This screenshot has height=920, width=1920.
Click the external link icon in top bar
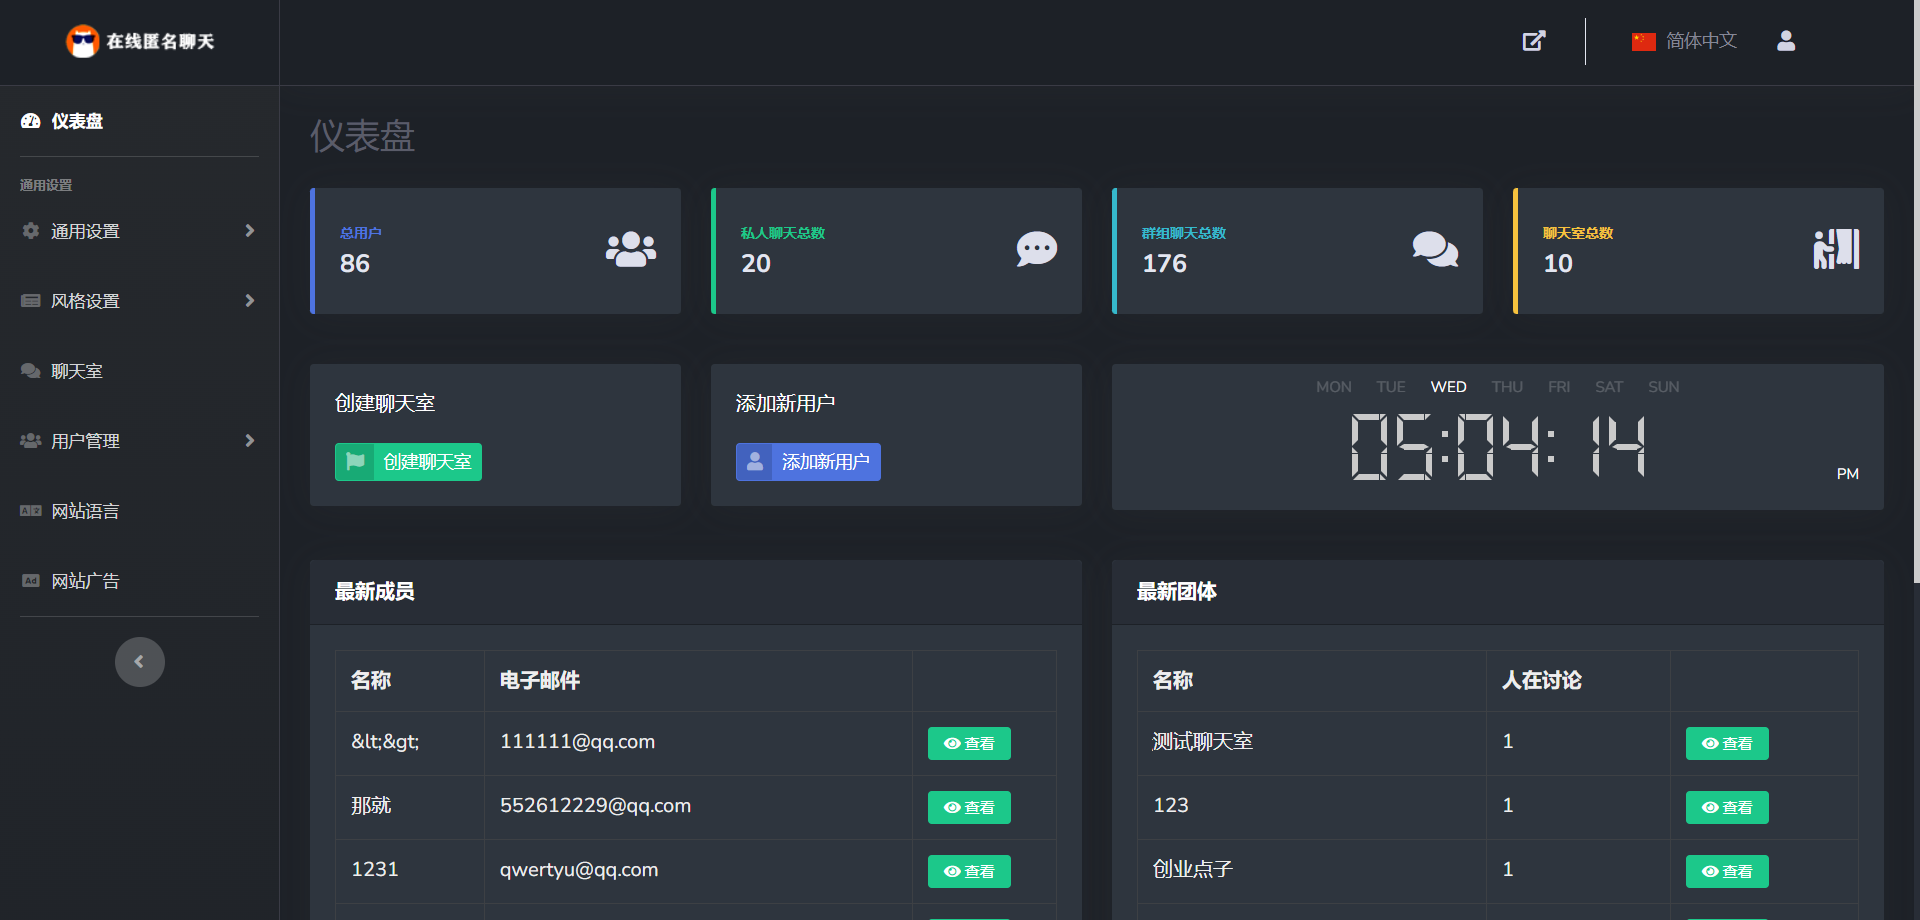click(1534, 41)
